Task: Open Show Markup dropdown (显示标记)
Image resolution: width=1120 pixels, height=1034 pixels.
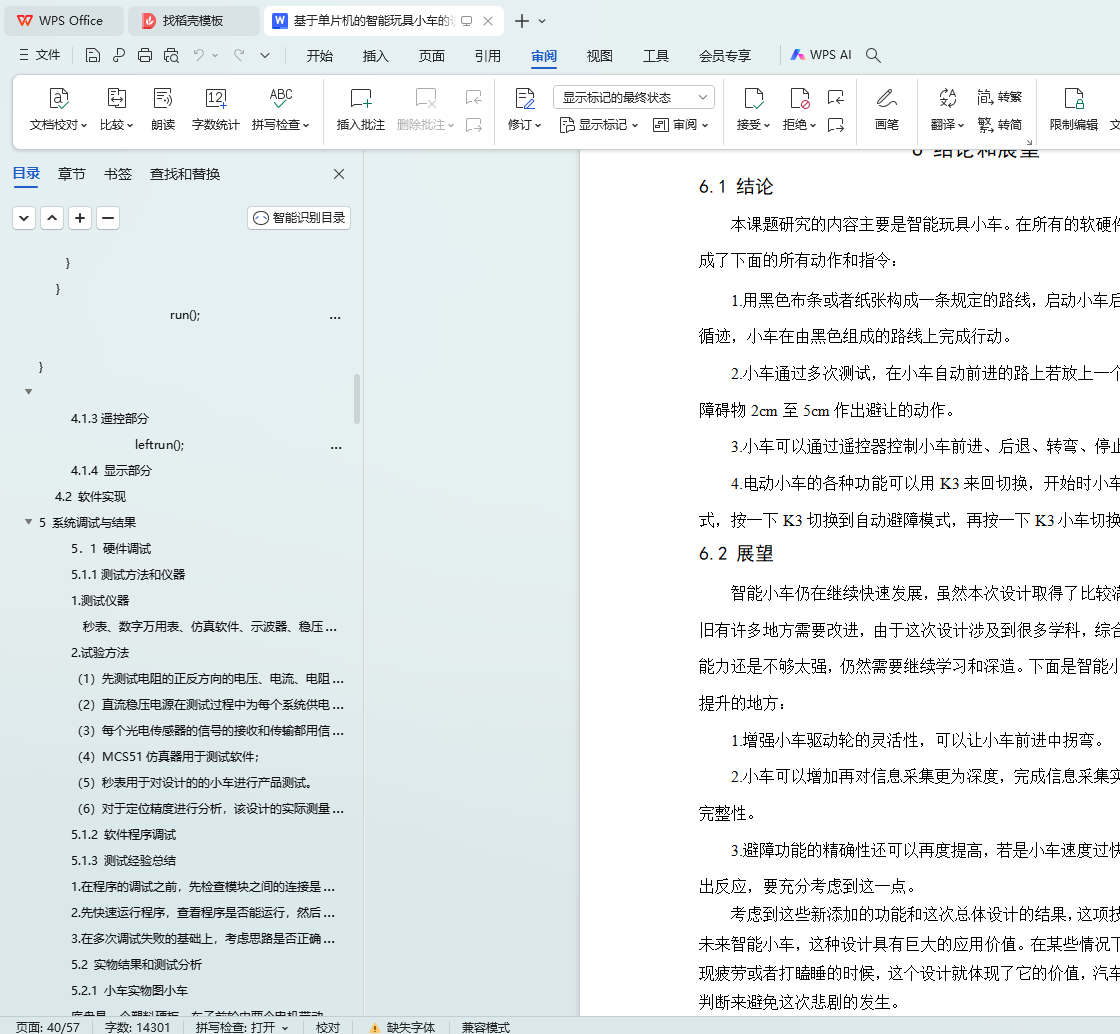Action: pyautogui.click(x=599, y=125)
